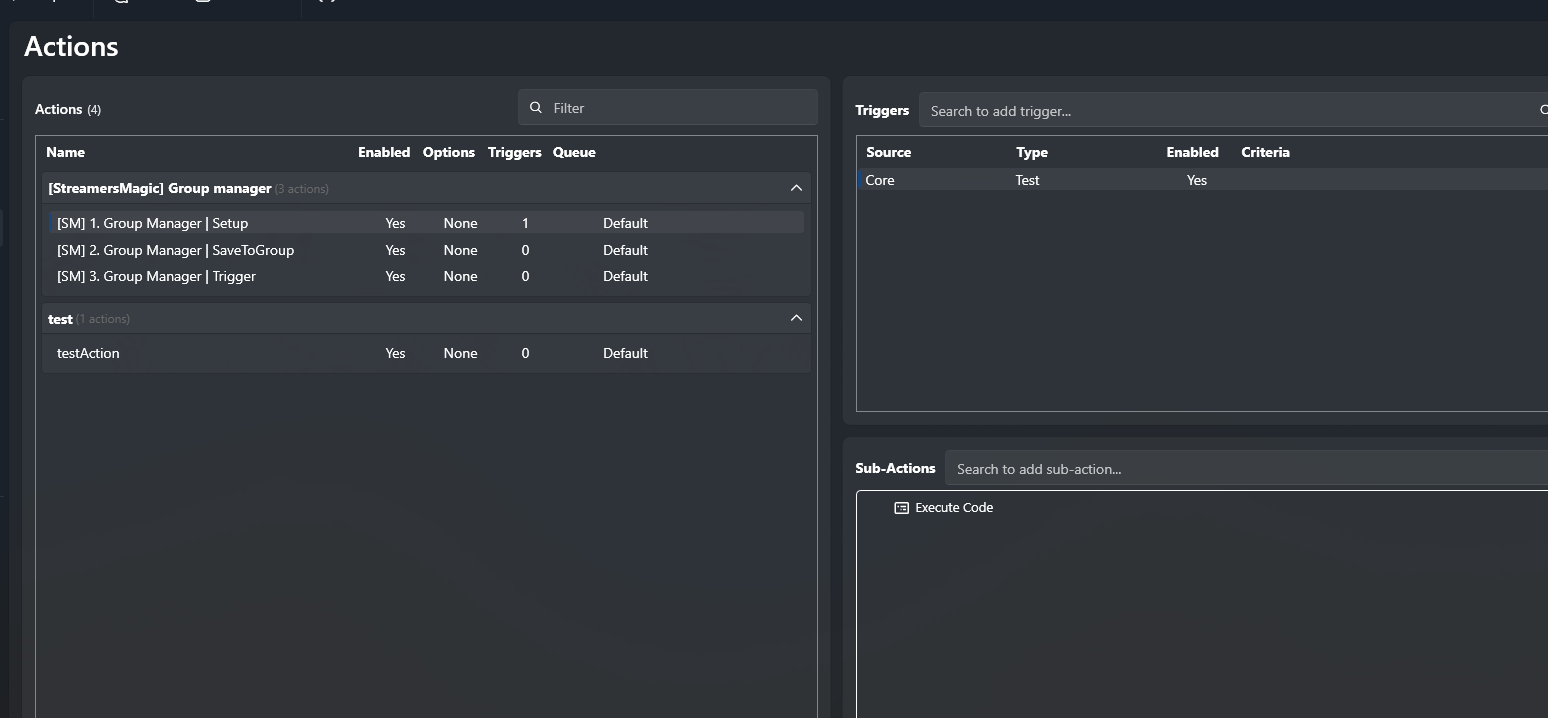Select the Group Manager Setup action

[x=152, y=223]
